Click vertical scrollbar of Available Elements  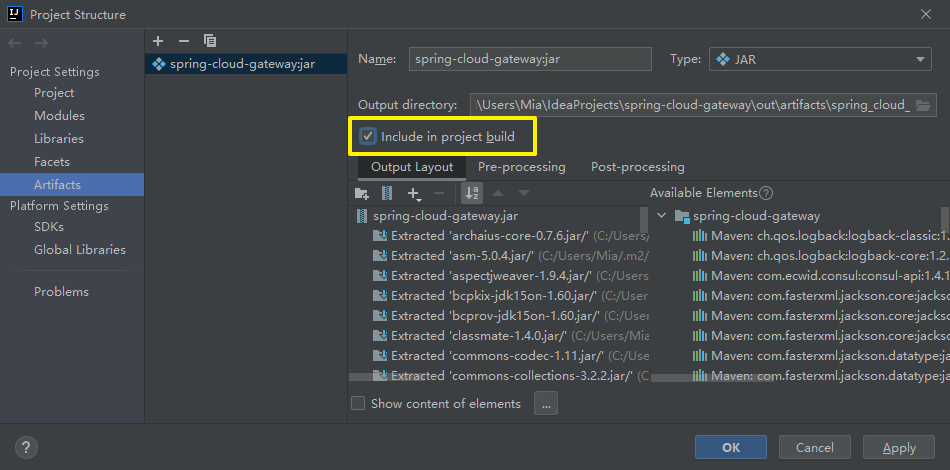point(945,221)
